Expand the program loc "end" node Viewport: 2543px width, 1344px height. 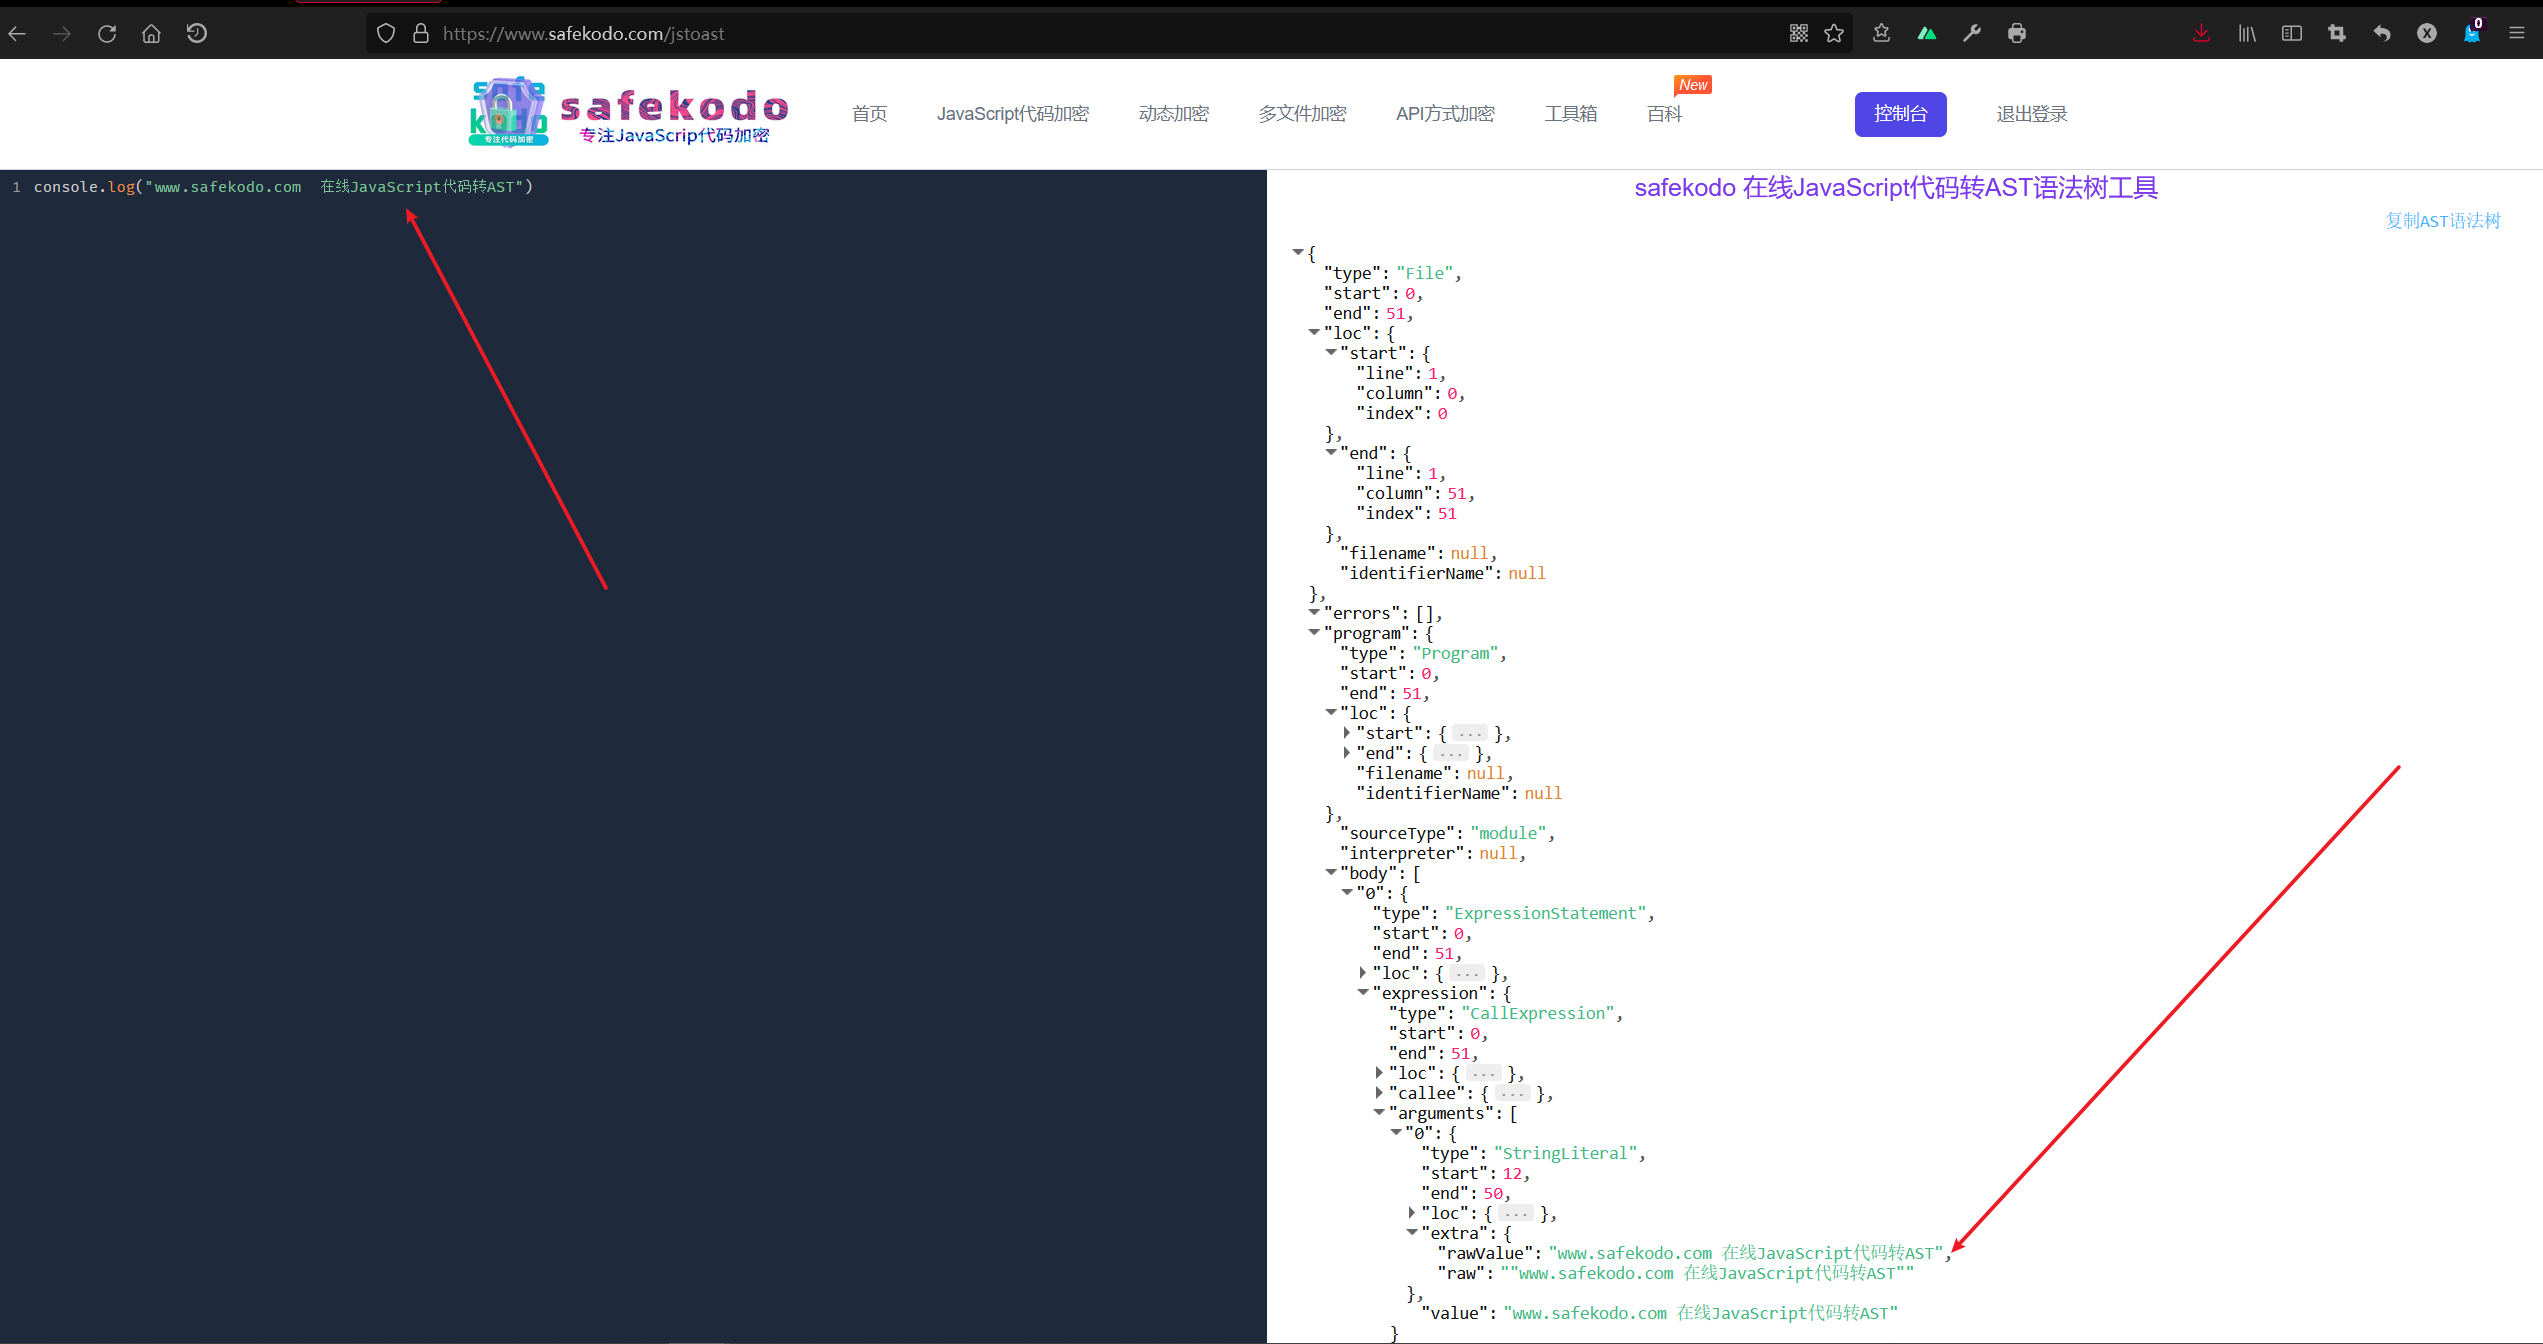tap(1347, 753)
